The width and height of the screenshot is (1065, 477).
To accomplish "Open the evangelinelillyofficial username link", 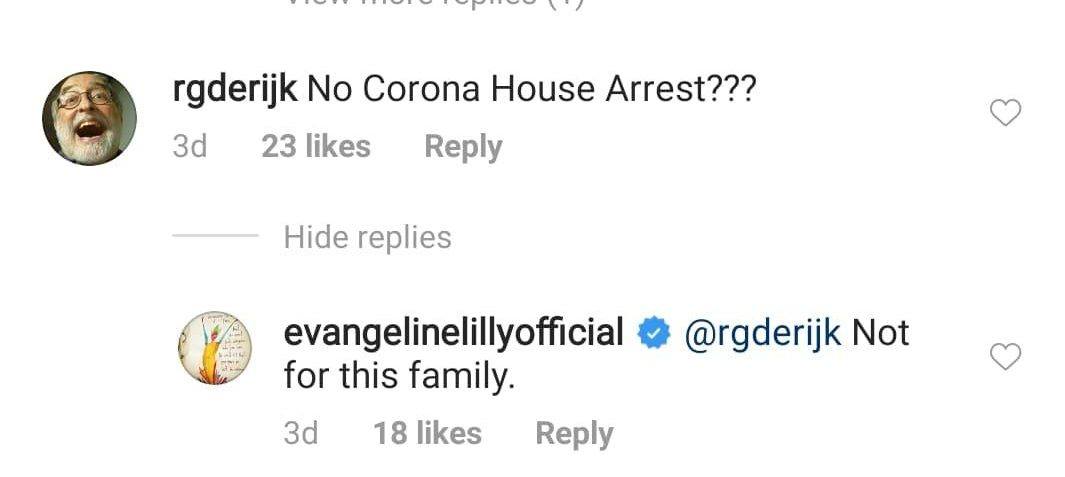I will 454,332.
